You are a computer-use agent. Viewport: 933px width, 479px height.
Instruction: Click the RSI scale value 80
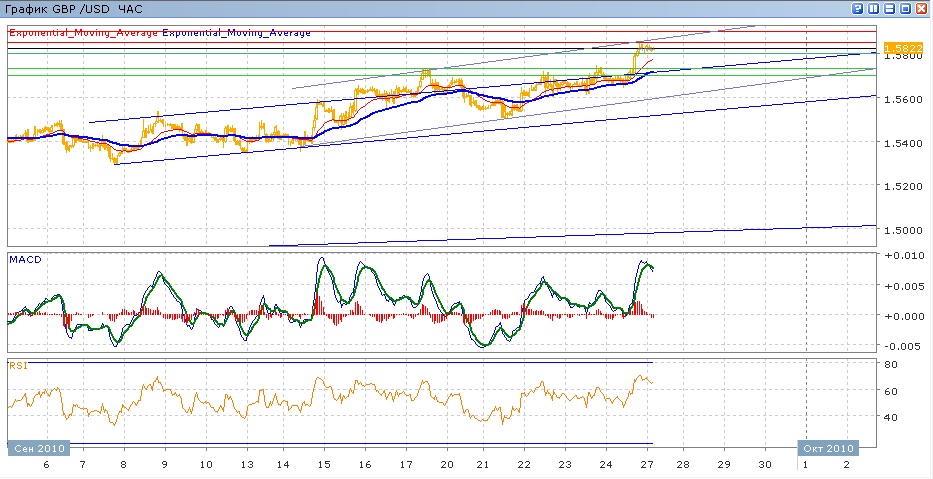pyautogui.click(x=892, y=364)
